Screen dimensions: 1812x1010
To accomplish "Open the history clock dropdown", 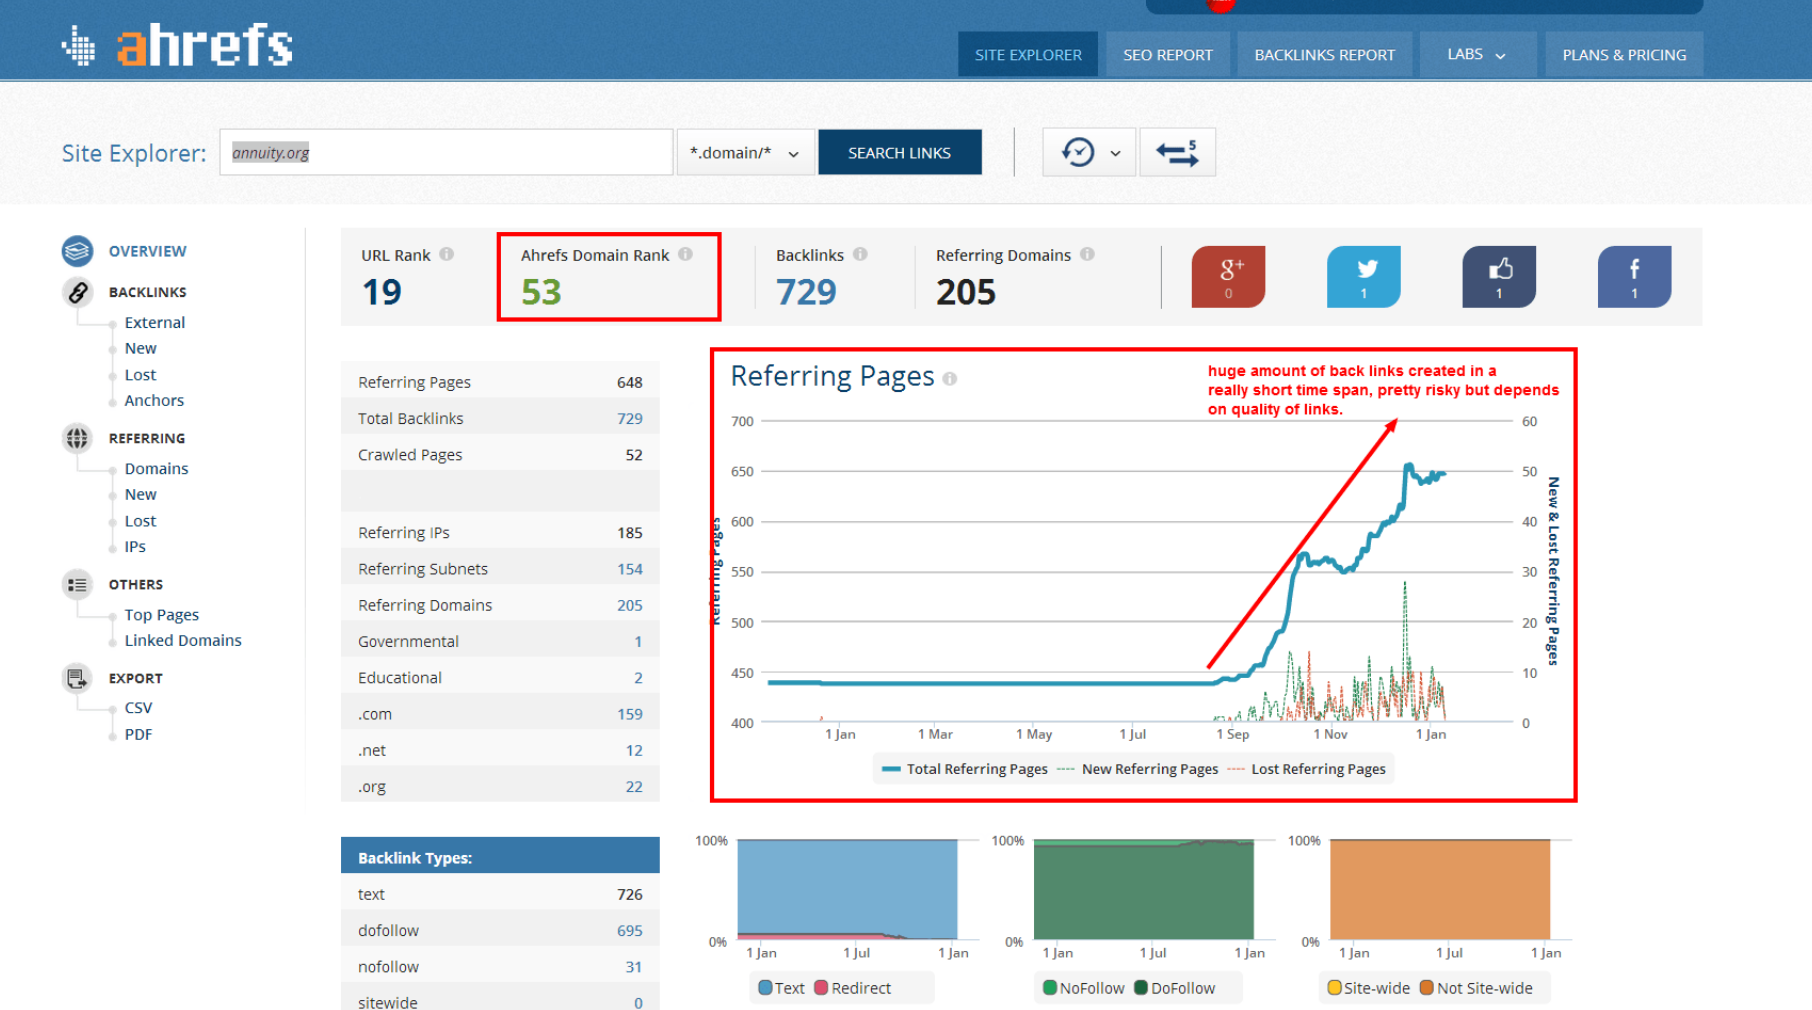I will pos(1089,152).
